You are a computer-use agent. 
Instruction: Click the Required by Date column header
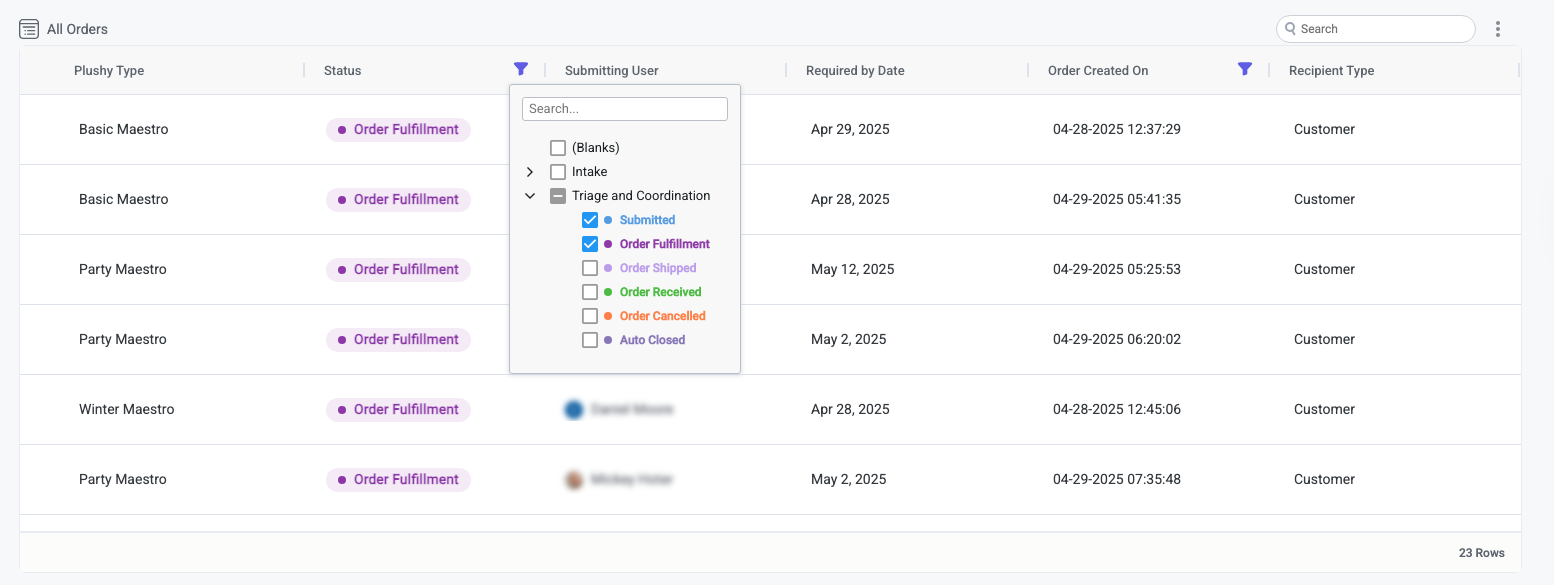[x=855, y=71]
